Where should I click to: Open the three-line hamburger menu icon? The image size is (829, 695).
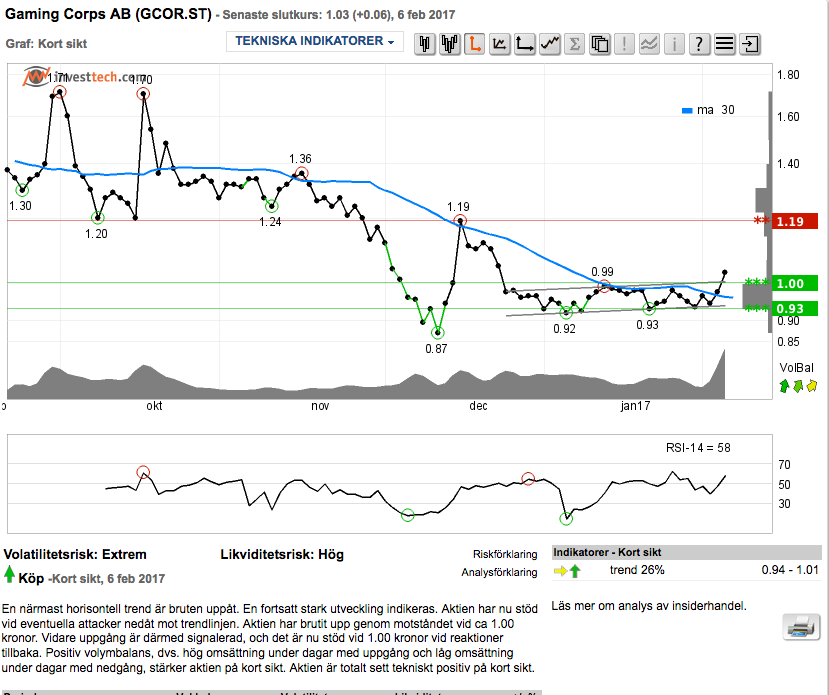[724, 44]
